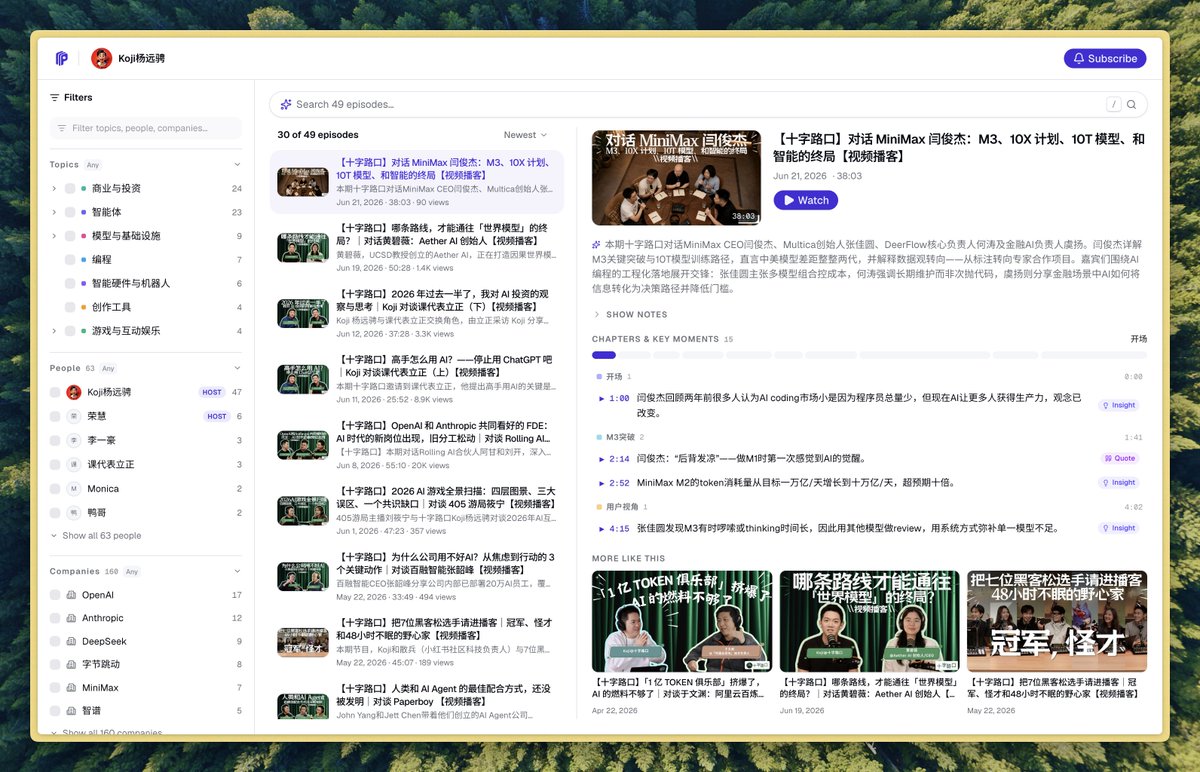Check the DeepSeek company checkbox
The width and height of the screenshot is (1200, 772).
pyautogui.click(x=55, y=641)
